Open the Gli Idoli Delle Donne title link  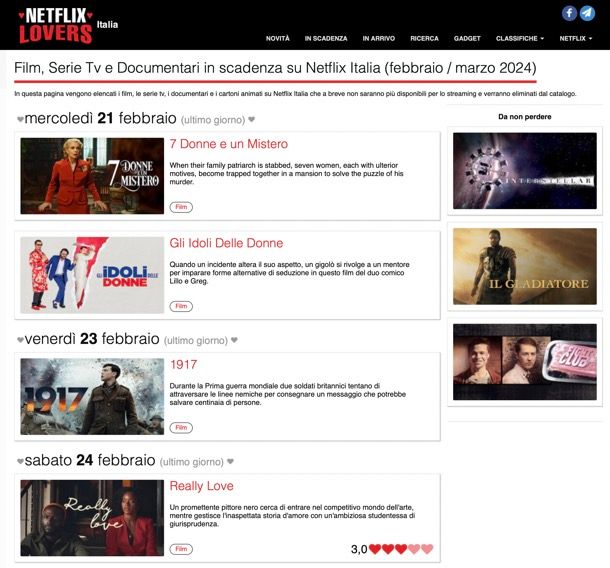click(x=226, y=243)
